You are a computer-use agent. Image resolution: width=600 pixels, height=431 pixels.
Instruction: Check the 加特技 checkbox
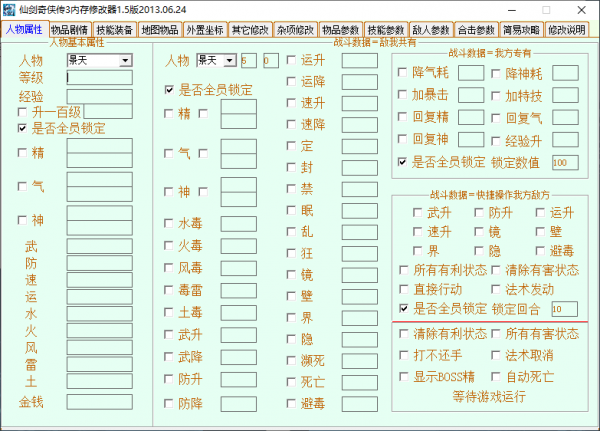496,96
